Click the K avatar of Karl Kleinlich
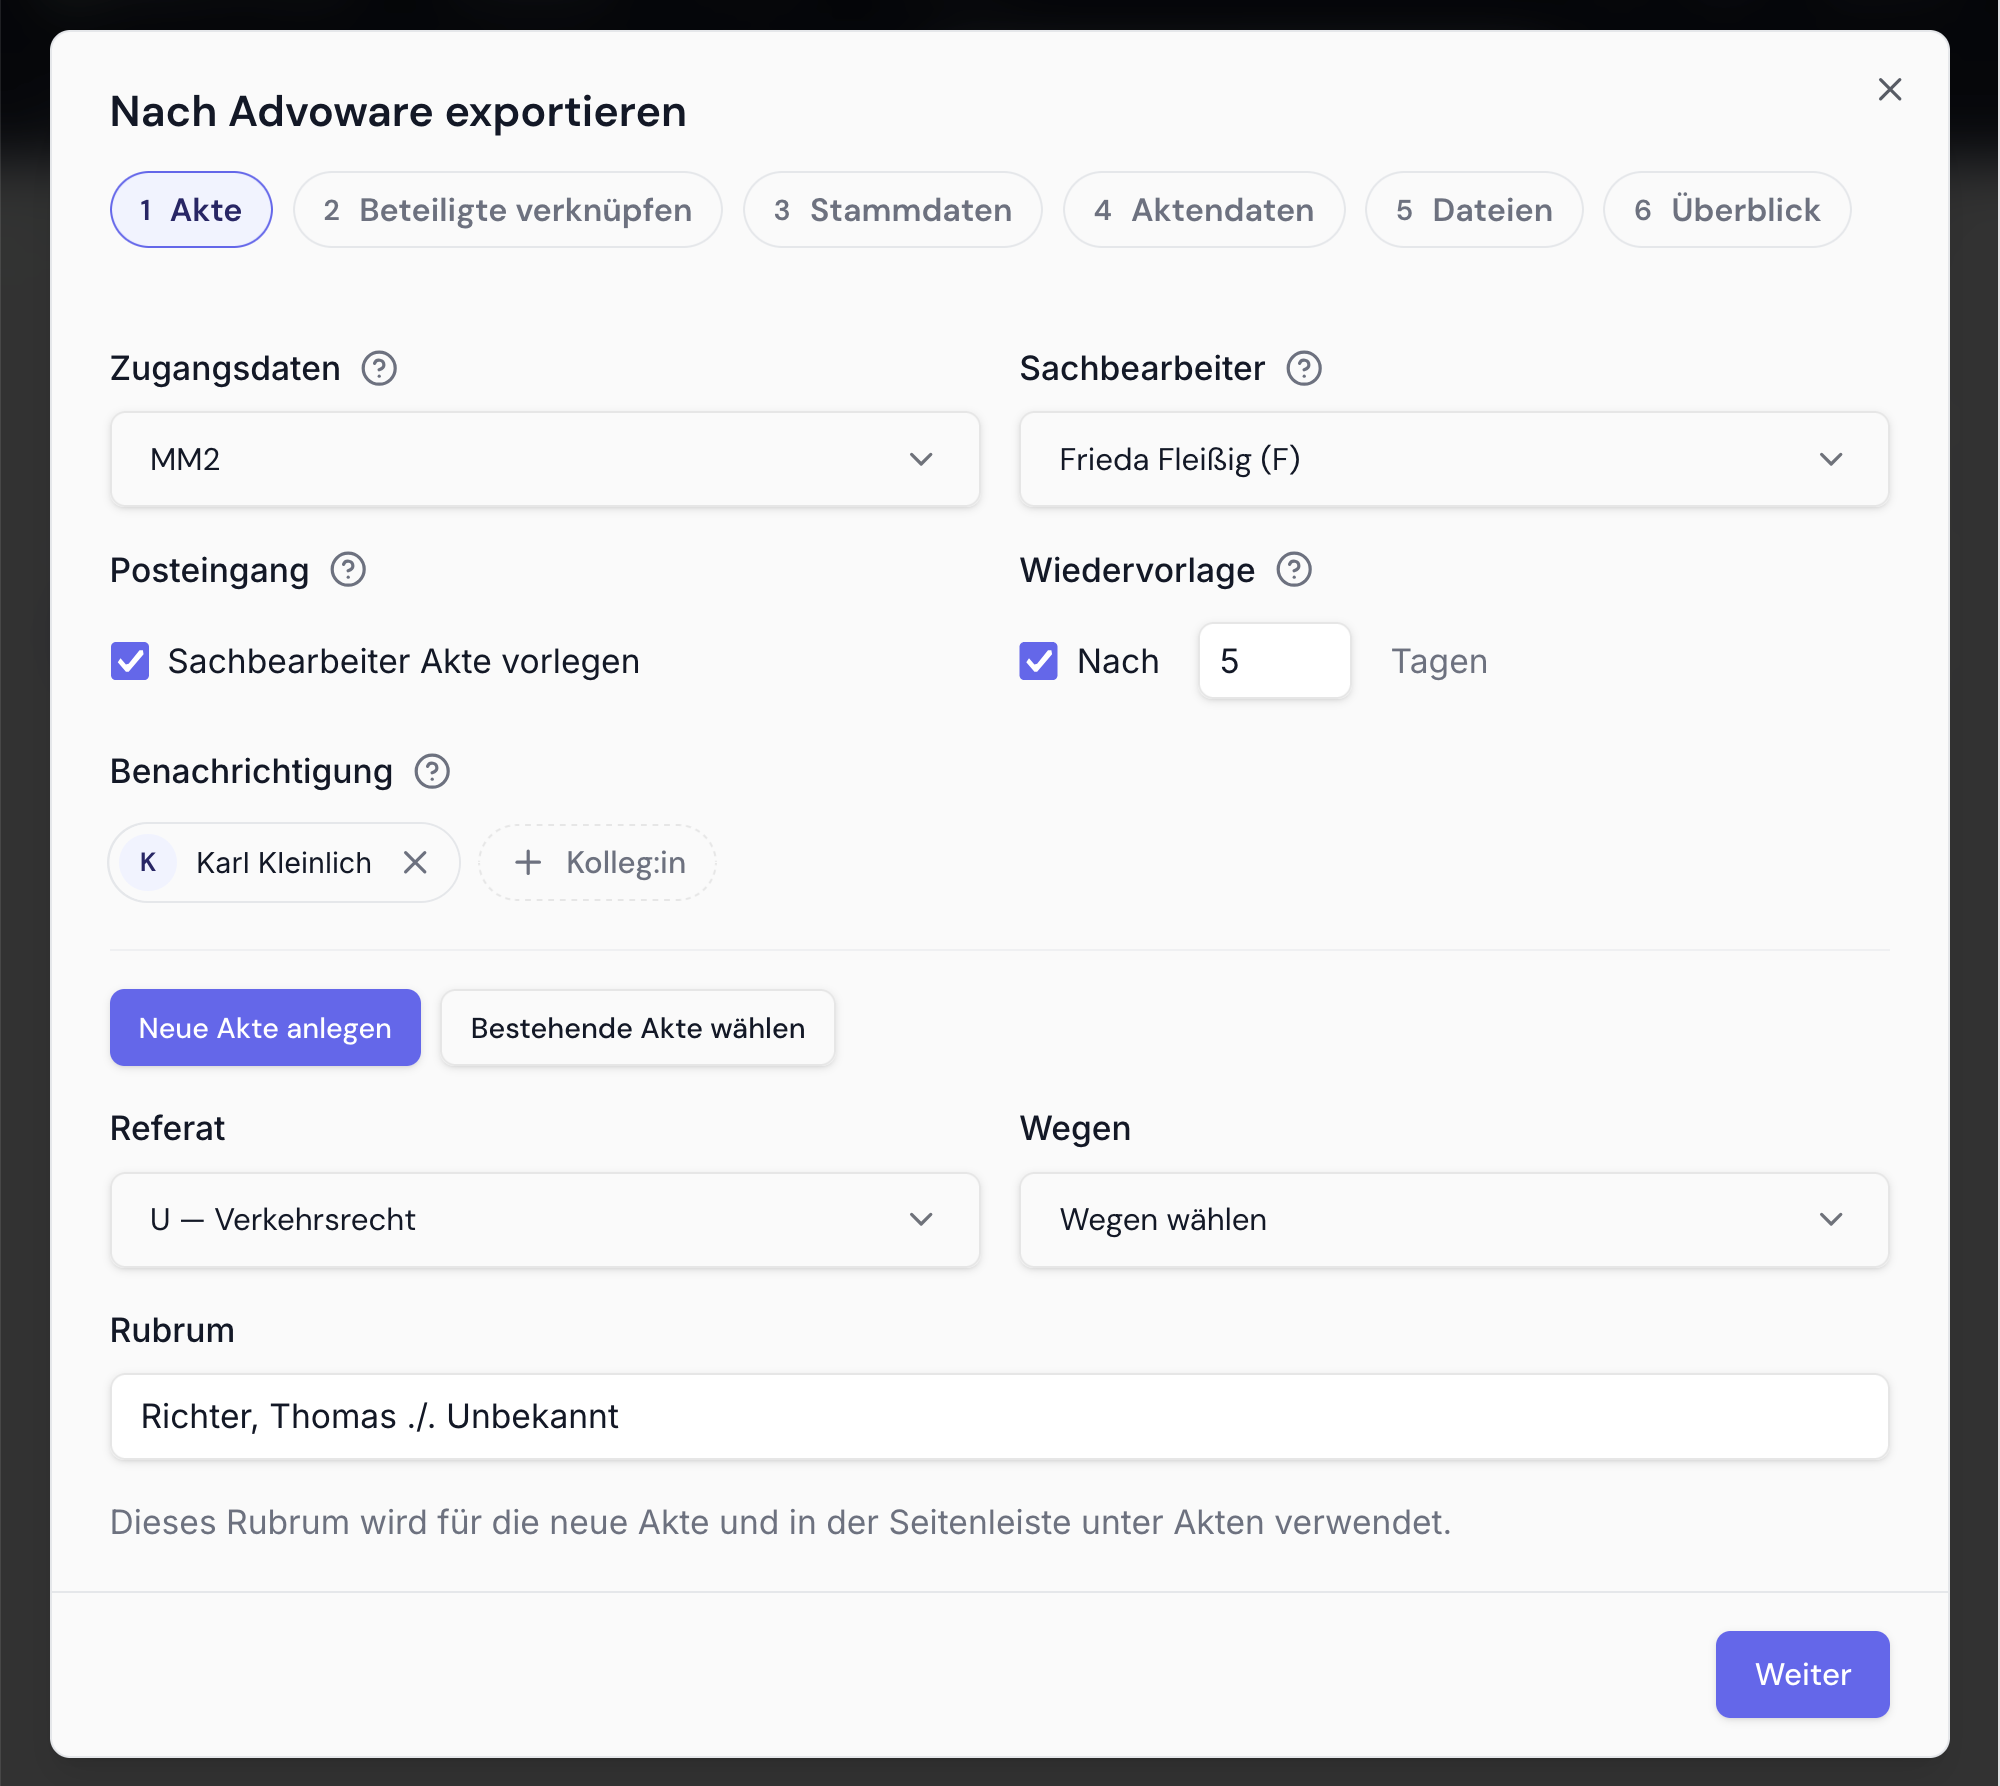The width and height of the screenshot is (2000, 1786). pos(148,862)
